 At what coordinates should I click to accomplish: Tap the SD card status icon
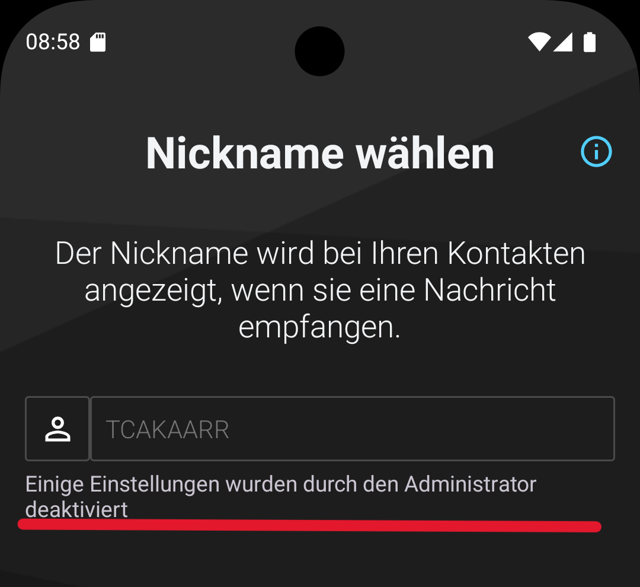point(98,42)
